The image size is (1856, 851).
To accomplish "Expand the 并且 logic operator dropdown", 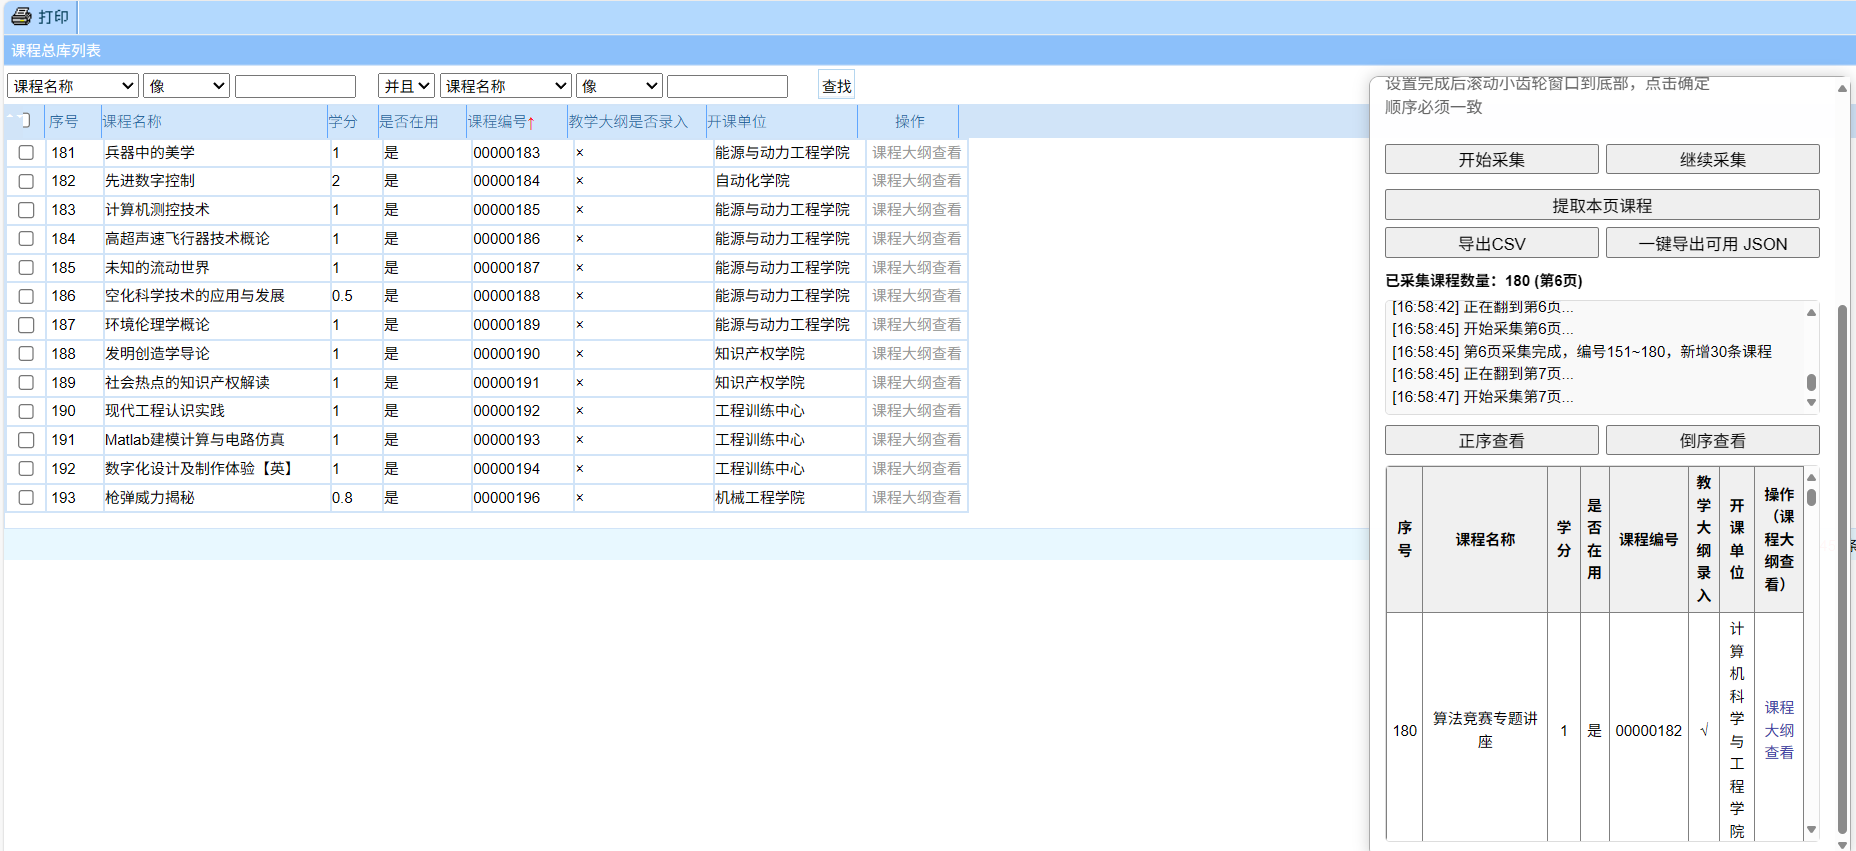I will click(406, 86).
